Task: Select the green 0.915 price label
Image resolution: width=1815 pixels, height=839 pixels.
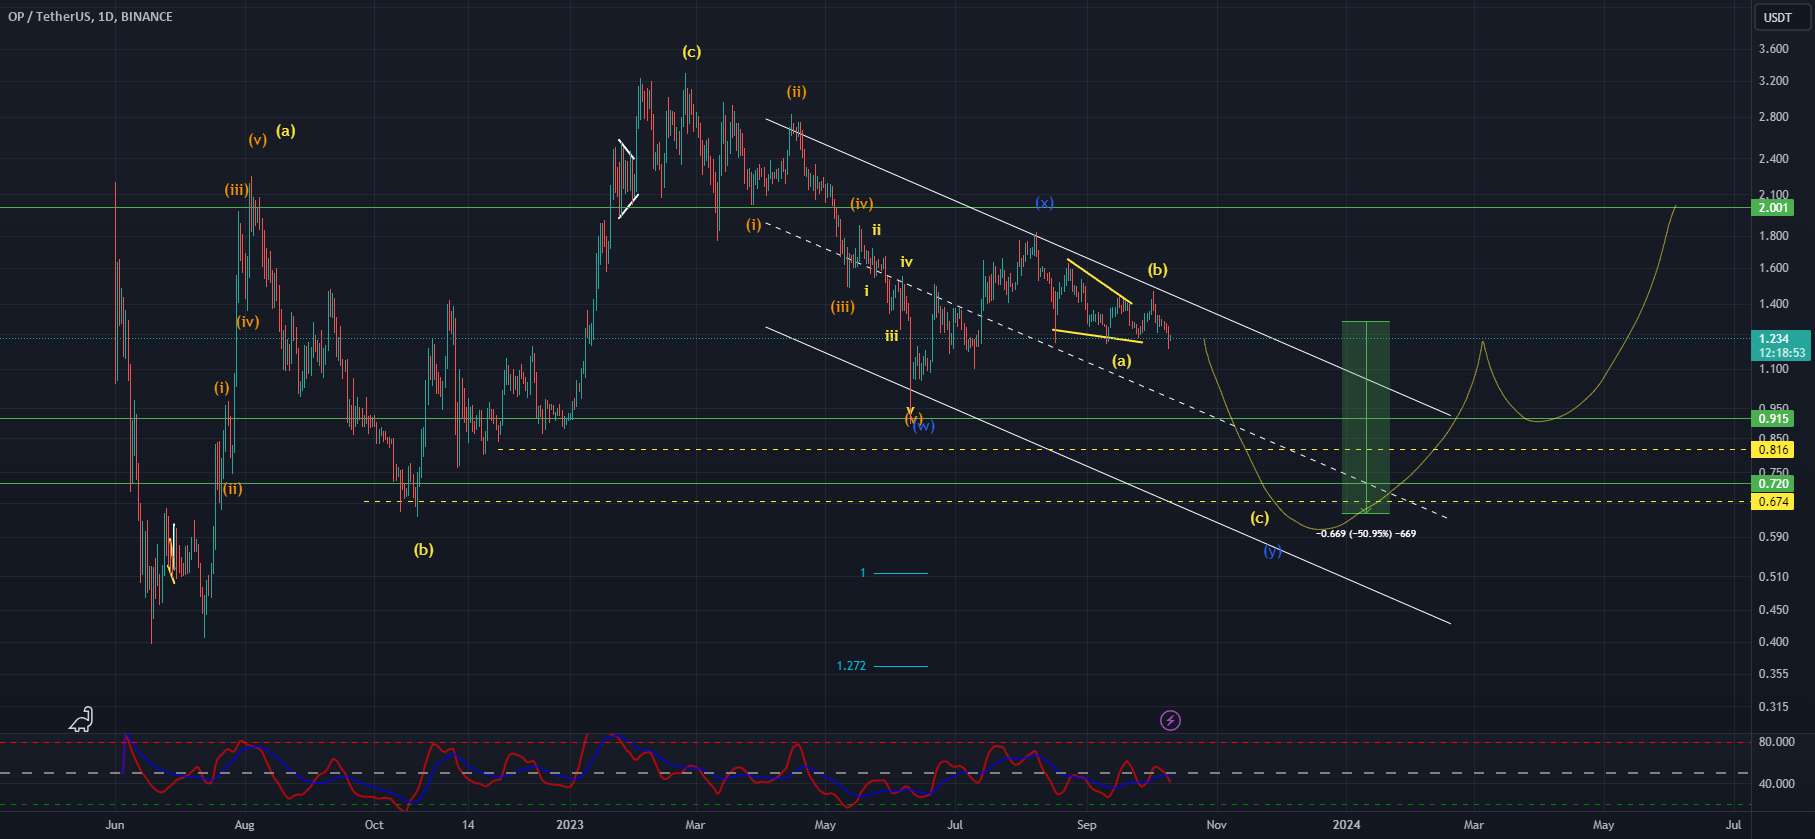Action: click(x=1772, y=419)
